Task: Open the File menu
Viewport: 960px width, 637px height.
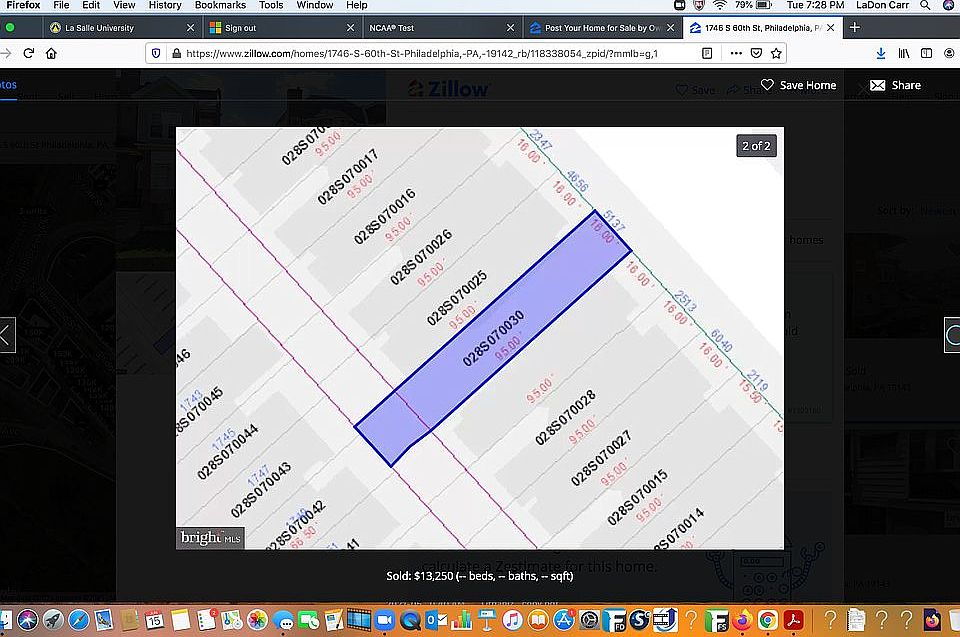Action: [x=61, y=6]
